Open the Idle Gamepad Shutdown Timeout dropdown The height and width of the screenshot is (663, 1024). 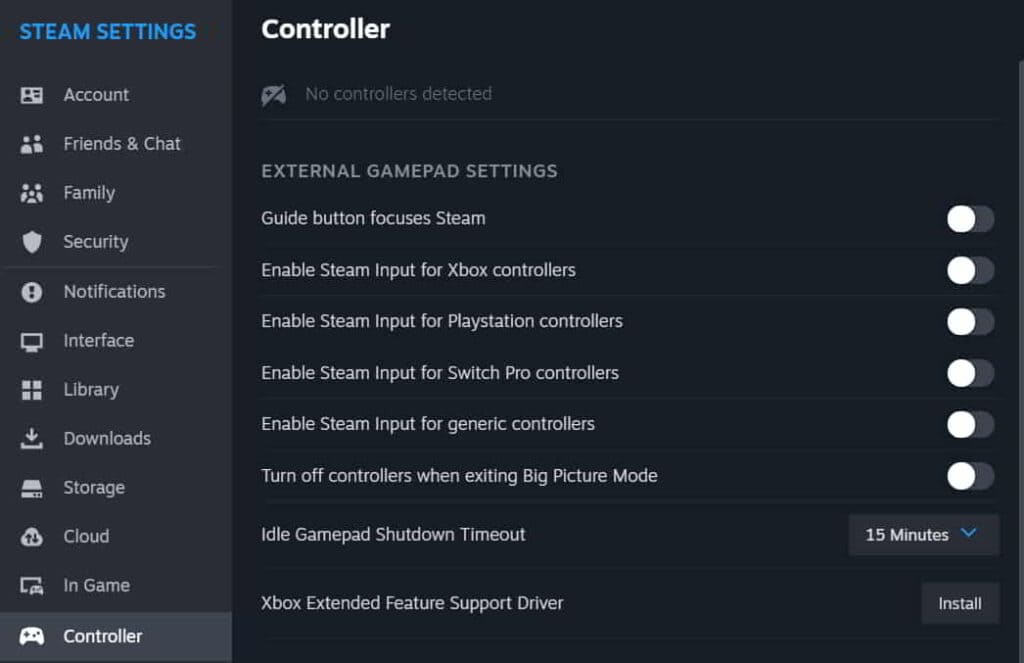click(x=921, y=535)
